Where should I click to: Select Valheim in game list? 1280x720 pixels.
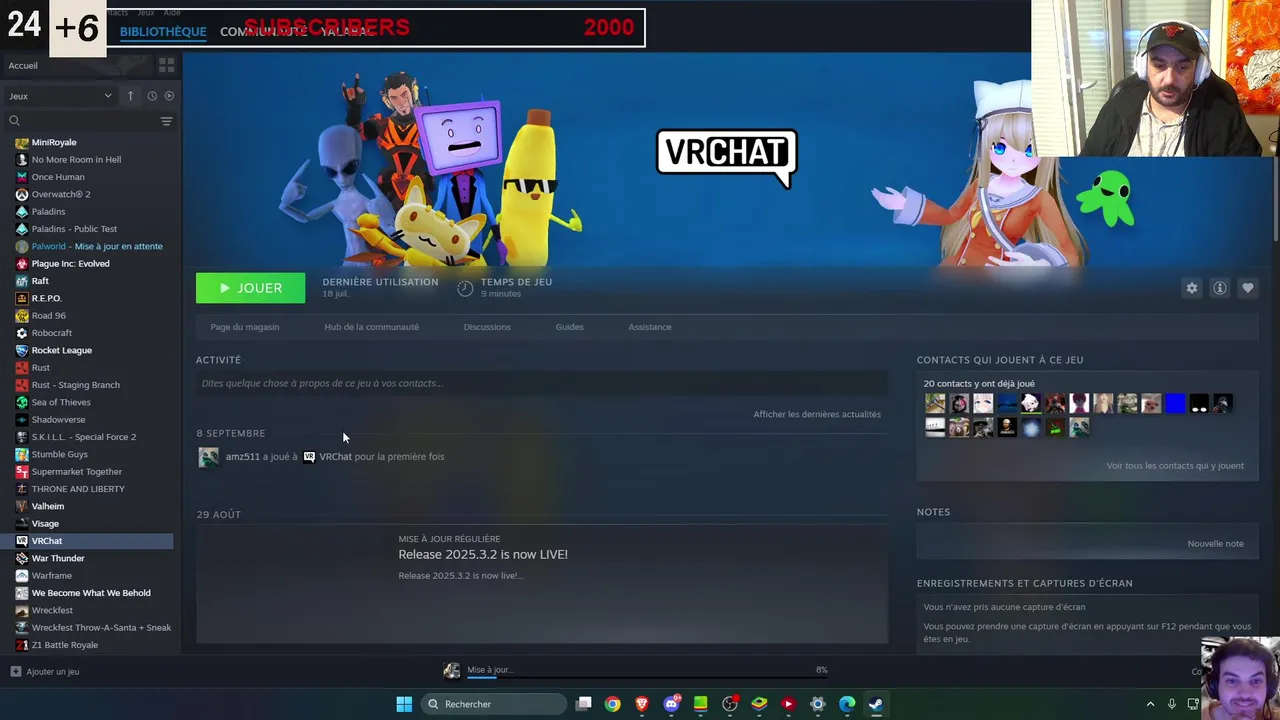pyautogui.click(x=47, y=506)
